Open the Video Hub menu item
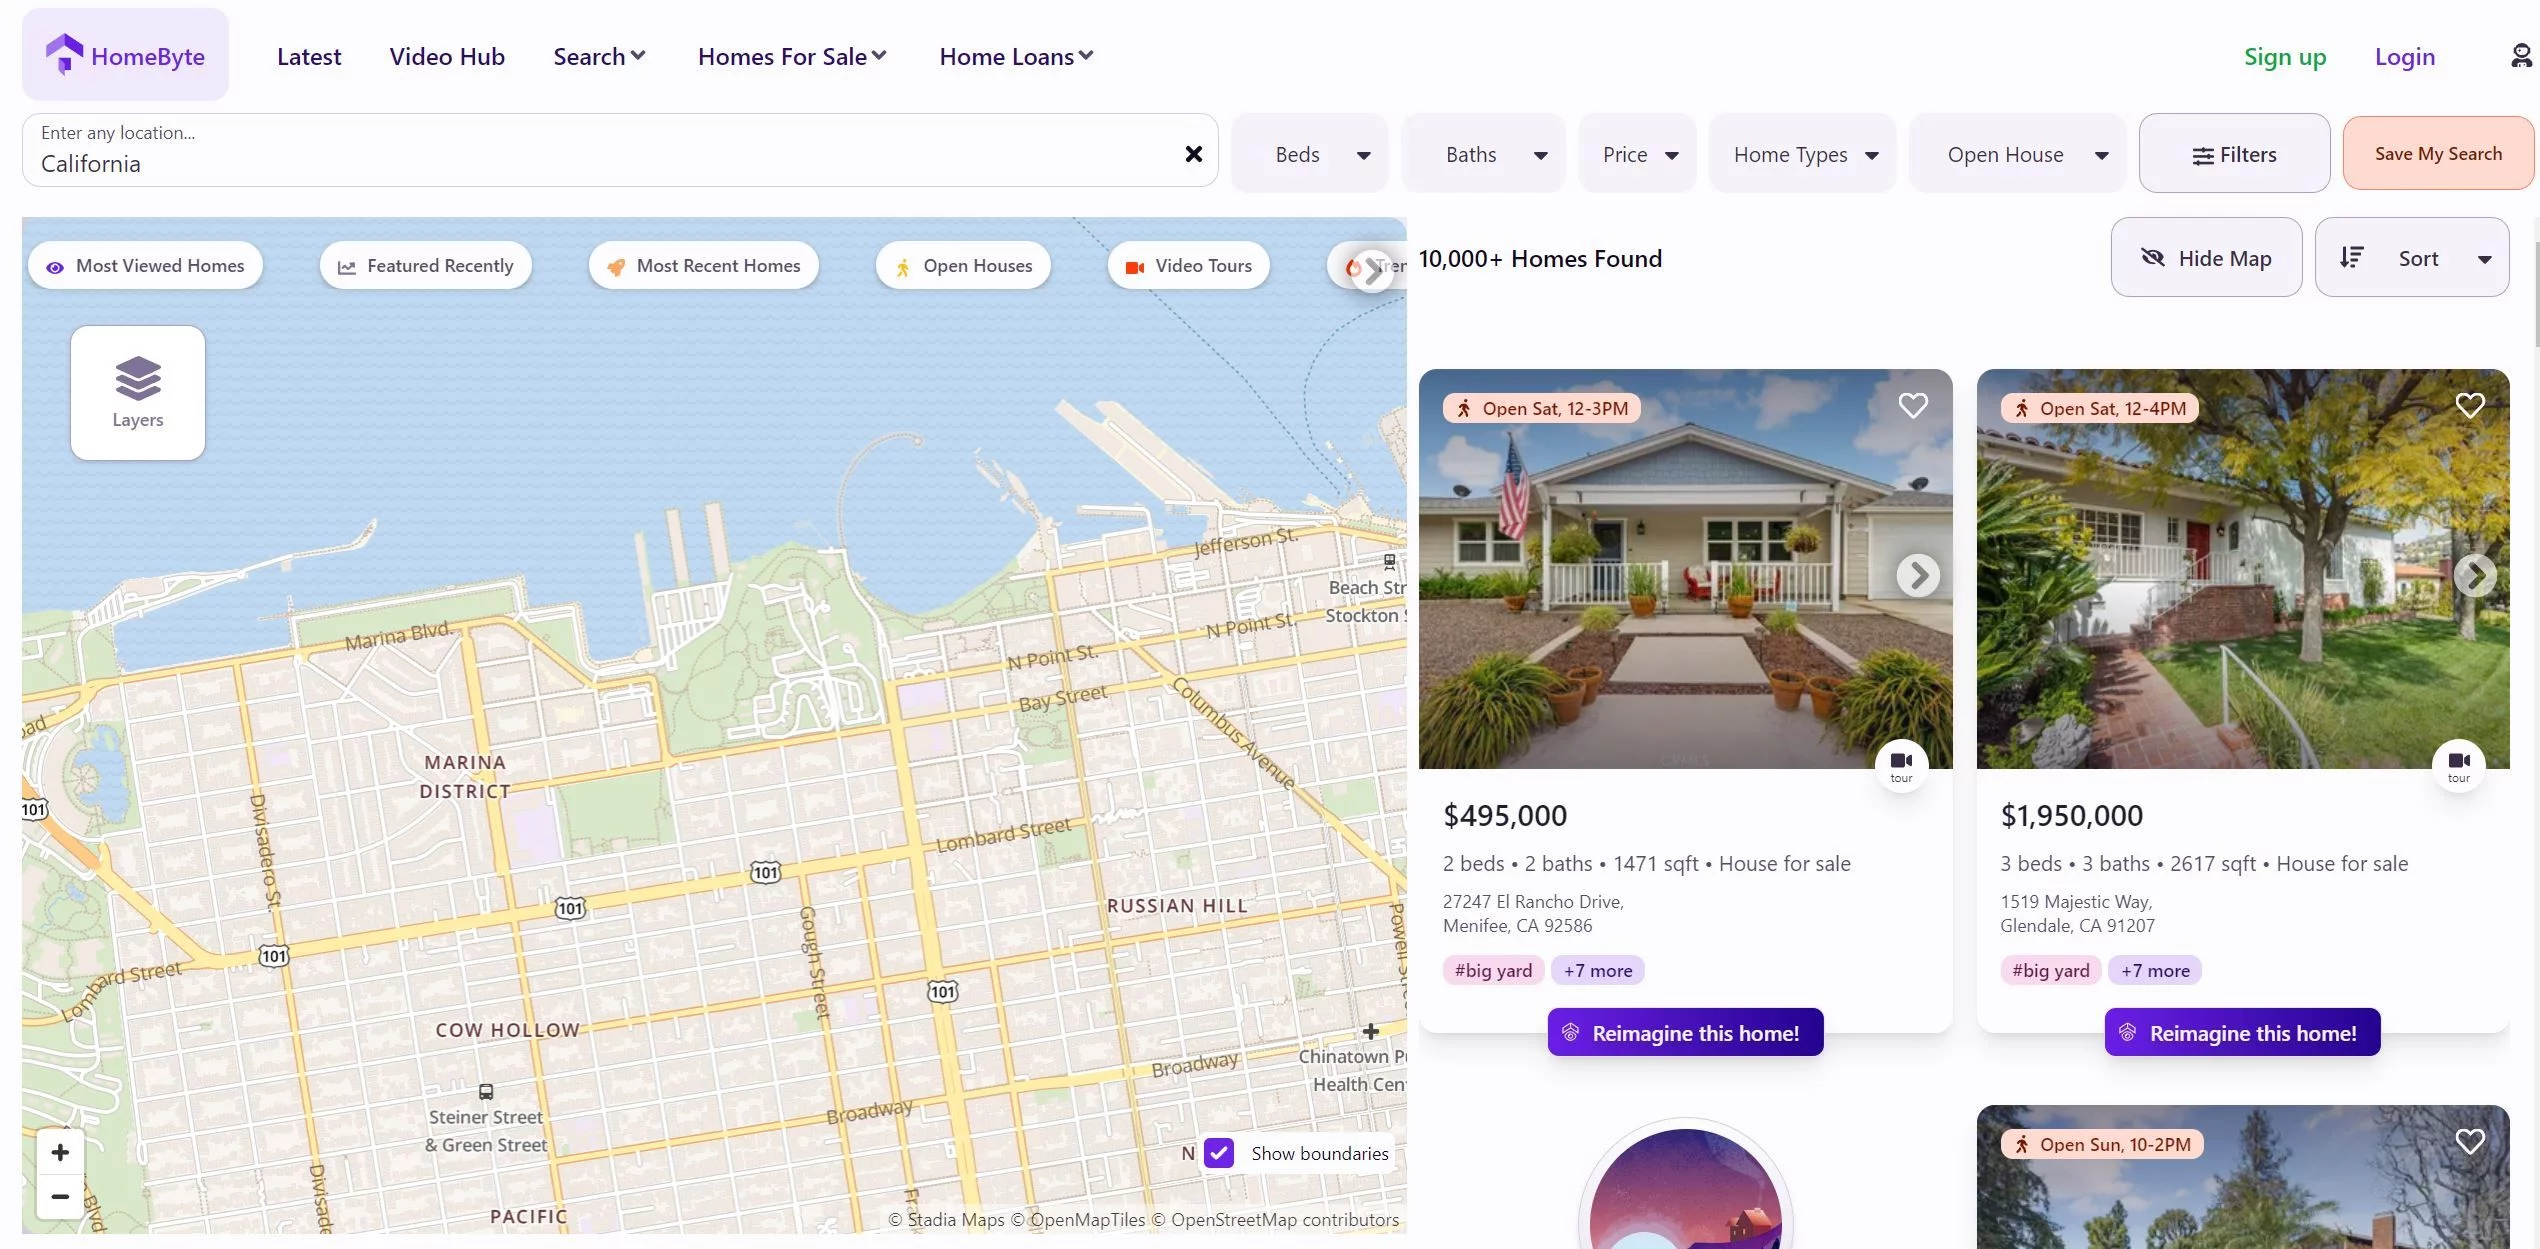Viewport: 2540px width, 1249px height. (445, 55)
